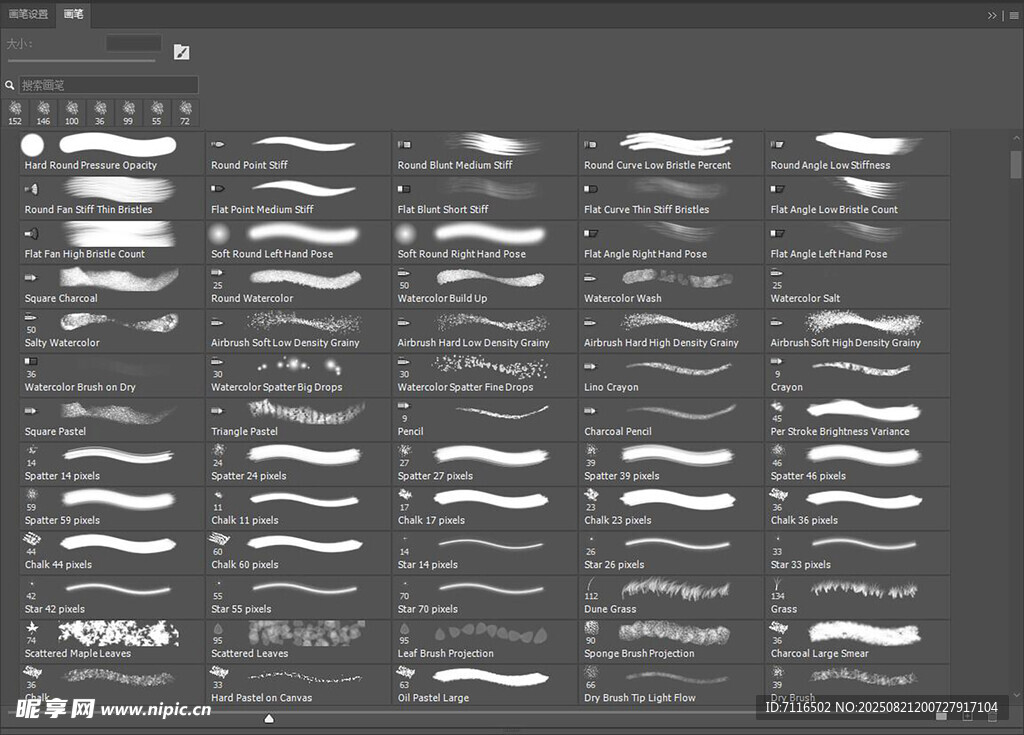Select the recent brush sized 72
Viewport: 1024px width, 735px height.
185,112
